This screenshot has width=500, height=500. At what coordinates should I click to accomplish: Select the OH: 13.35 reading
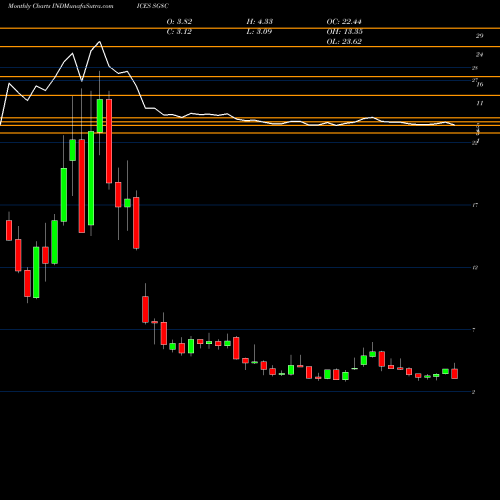[x=345, y=32]
